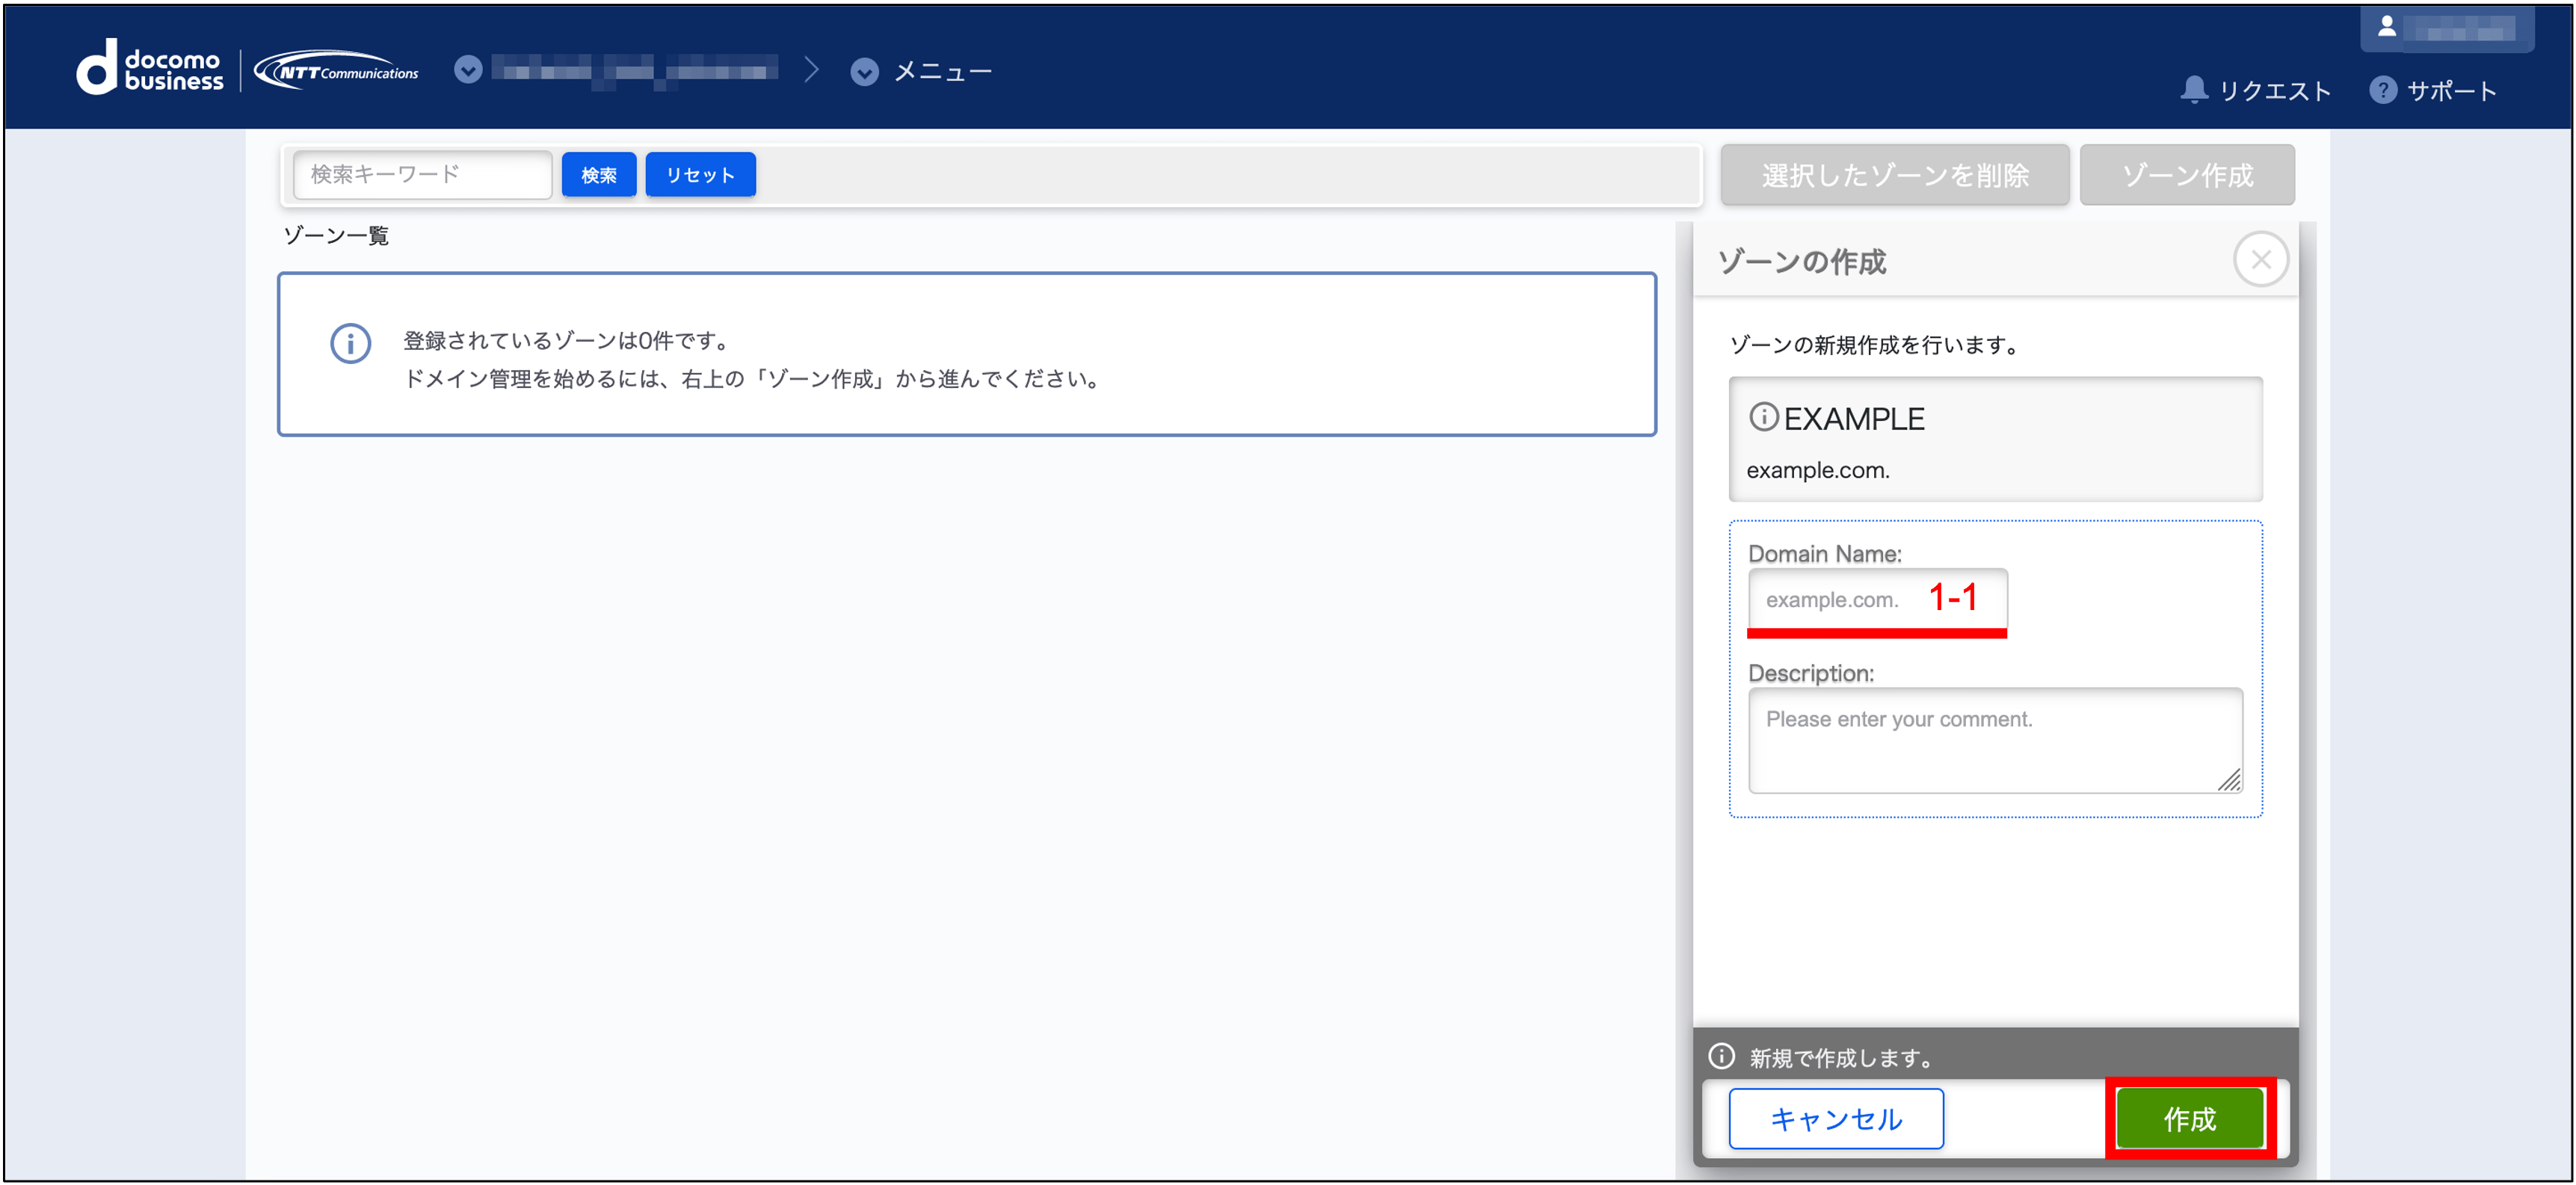
Task: Click the breadcrumb arrow separator
Action: 811,70
